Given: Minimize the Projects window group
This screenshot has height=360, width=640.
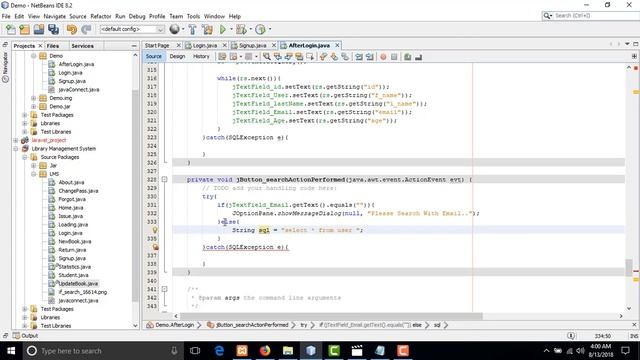Looking at the screenshot, I should tap(134, 46).
